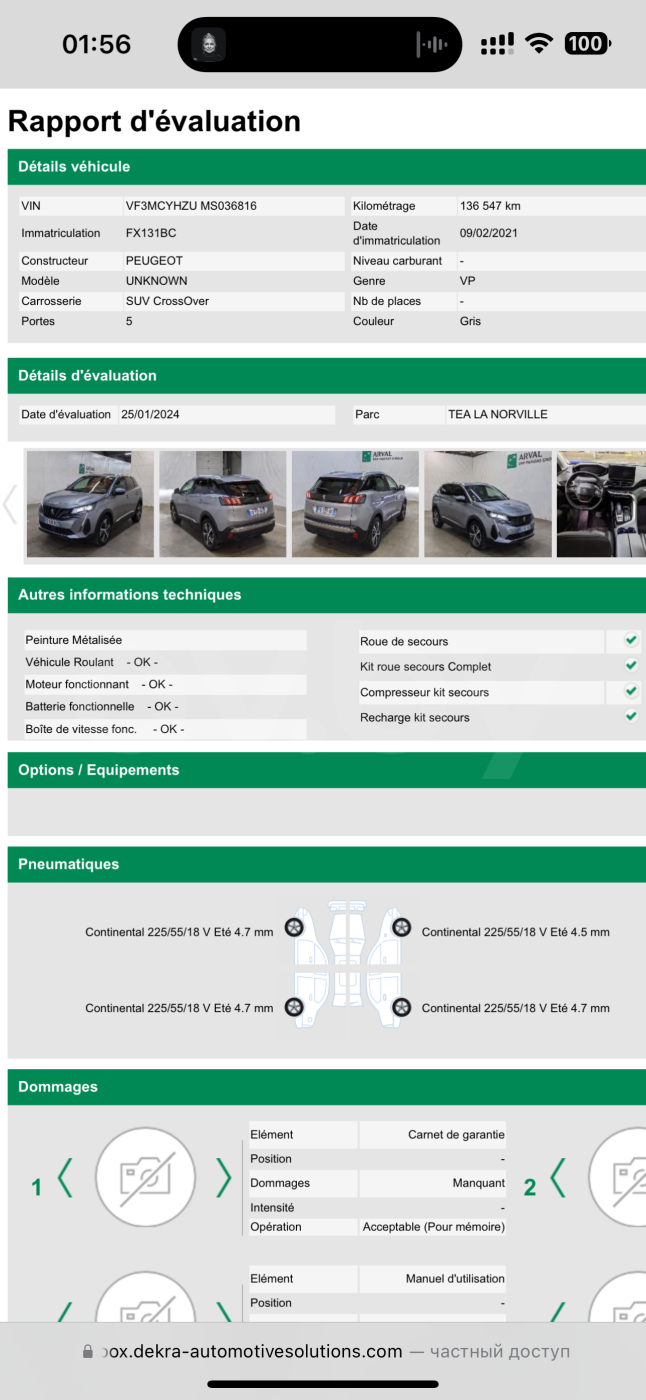Open the rear-left view car photo

coord(222,504)
